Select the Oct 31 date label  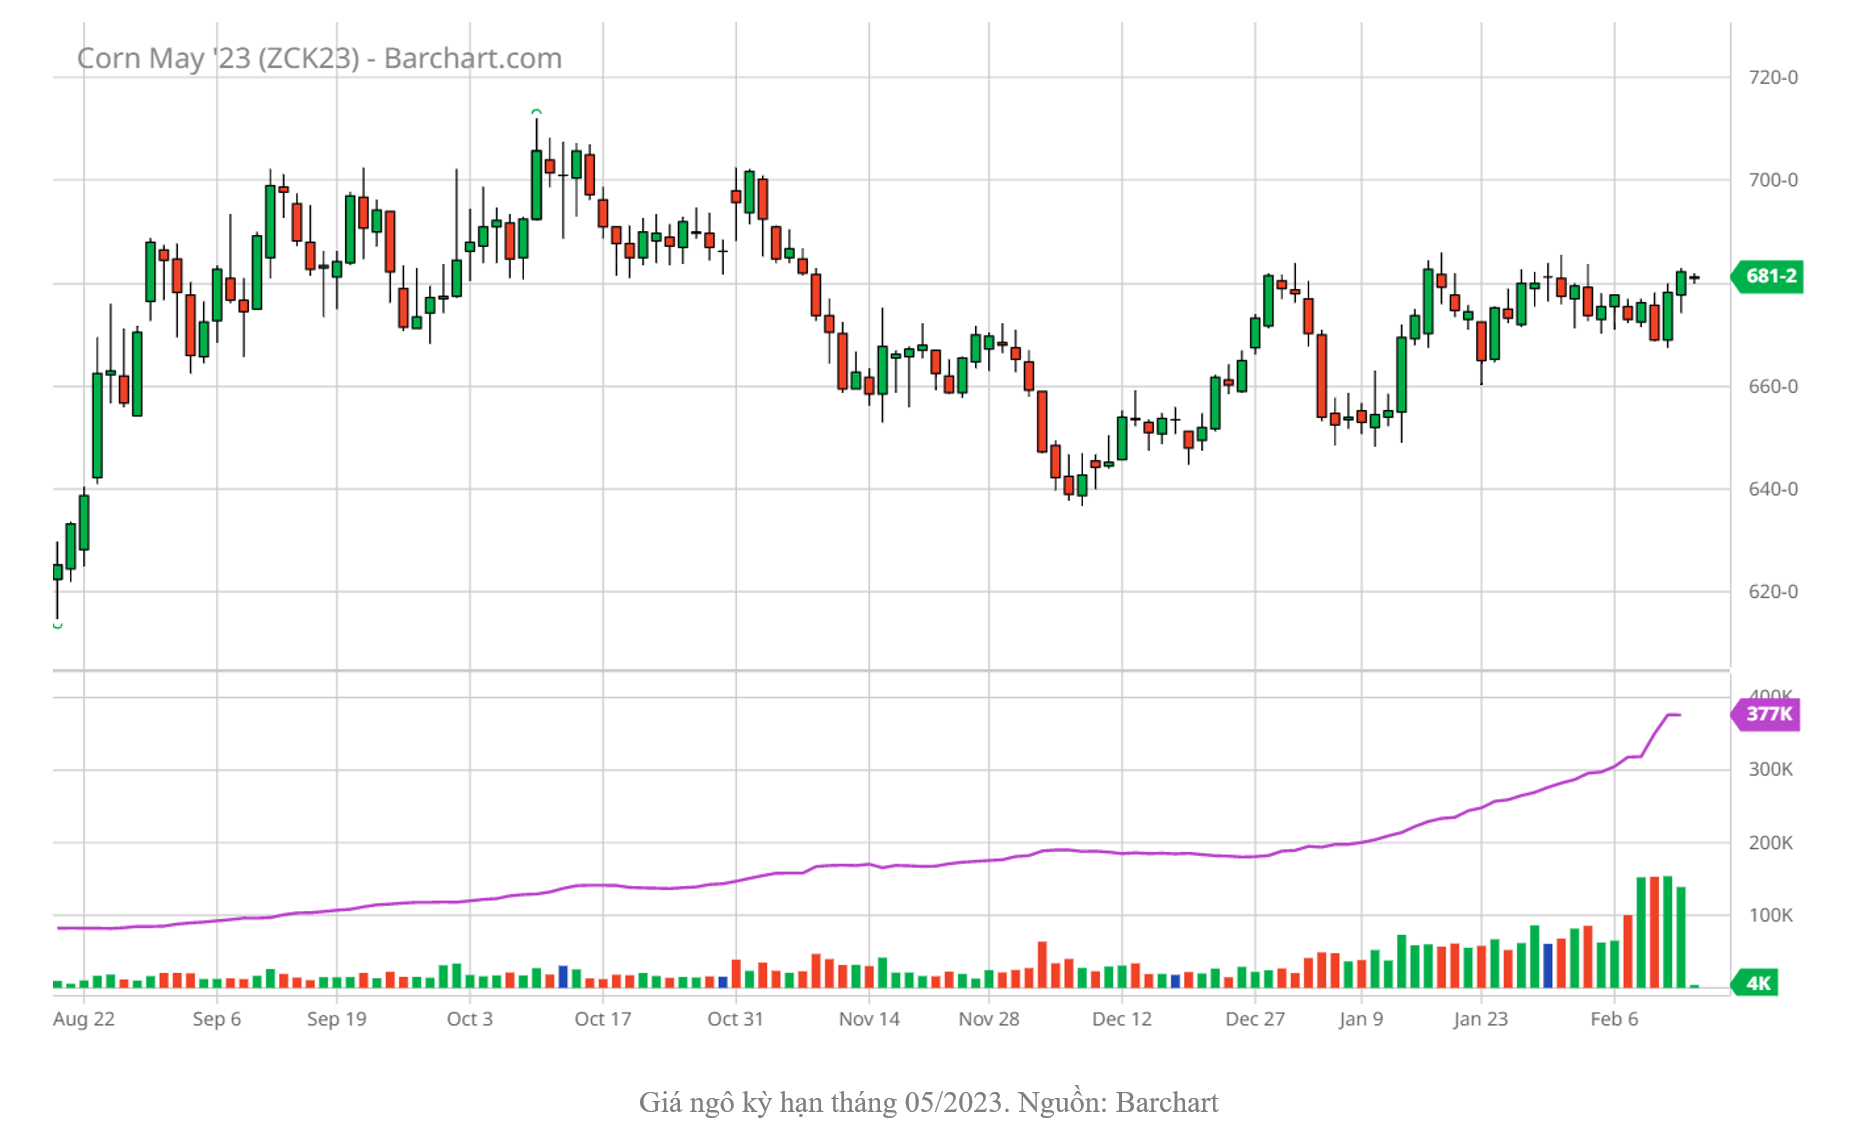[735, 1019]
